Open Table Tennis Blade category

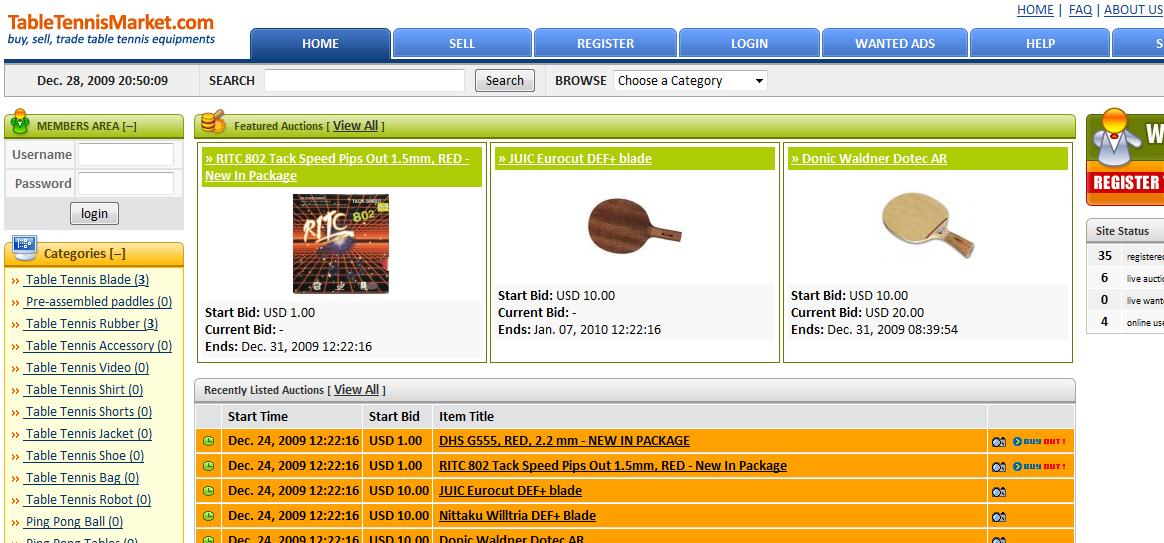pos(86,280)
